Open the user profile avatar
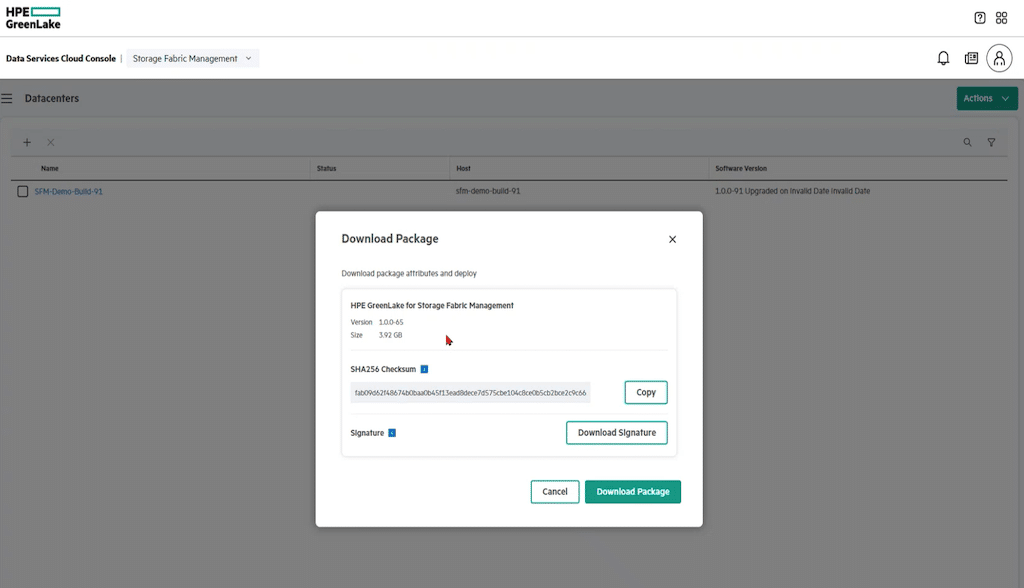Screen dimensions: 1024x588 click(x=999, y=58)
